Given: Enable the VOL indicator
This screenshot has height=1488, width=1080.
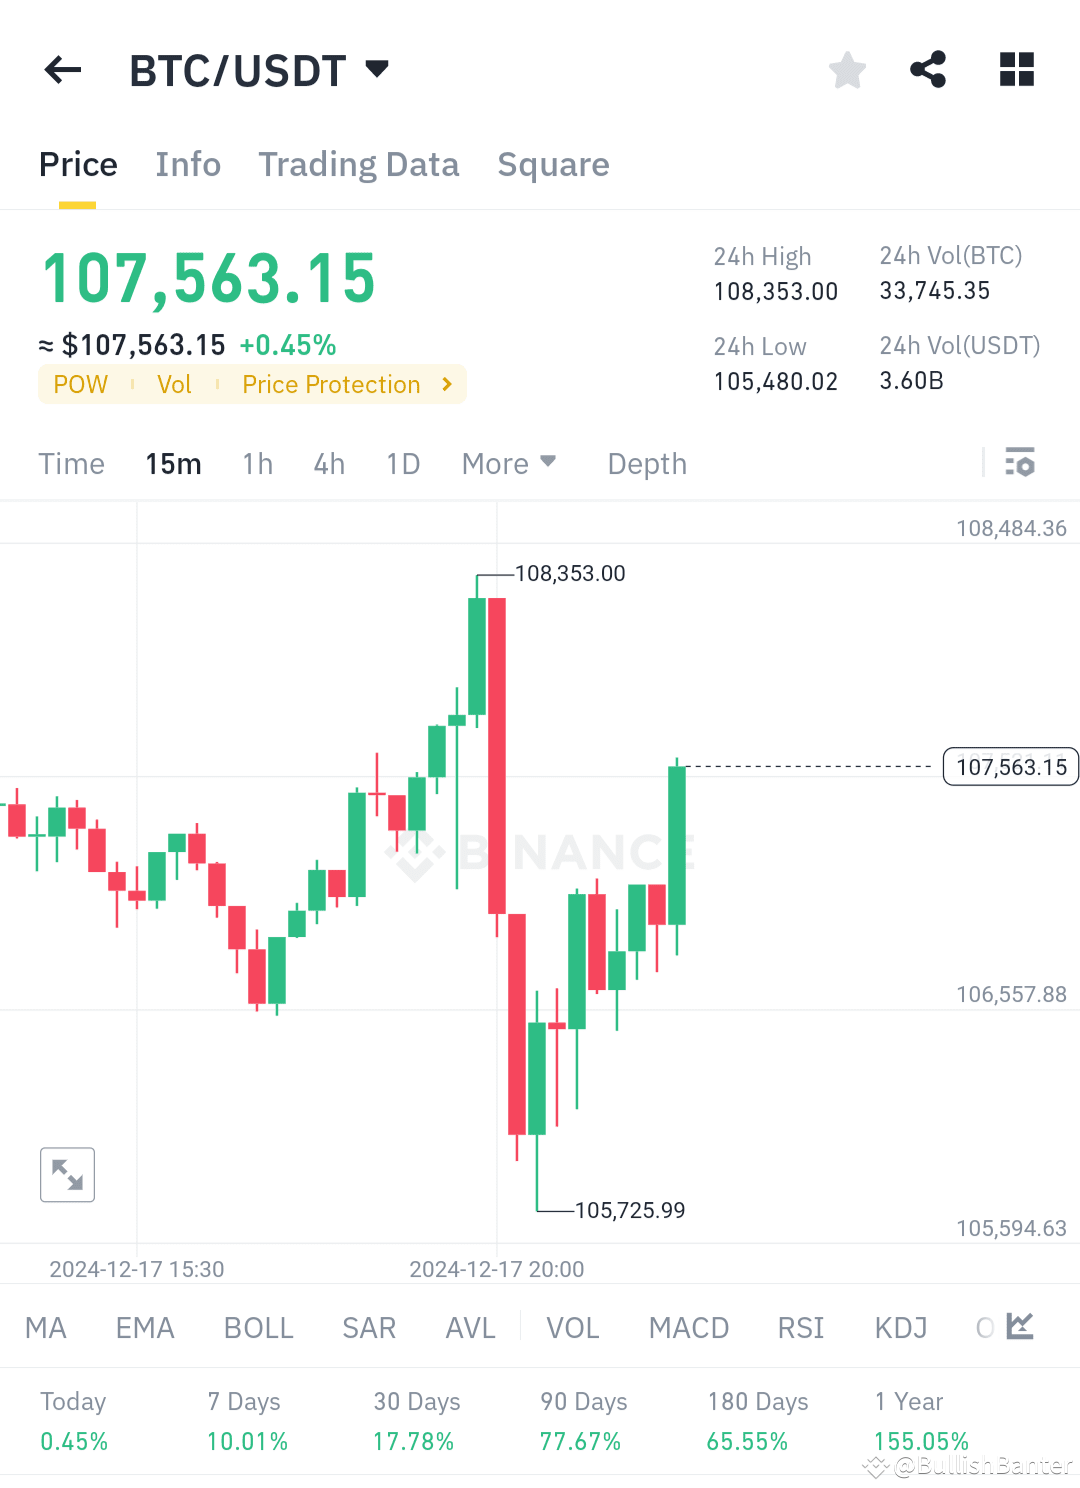Looking at the screenshot, I should pos(572,1327).
